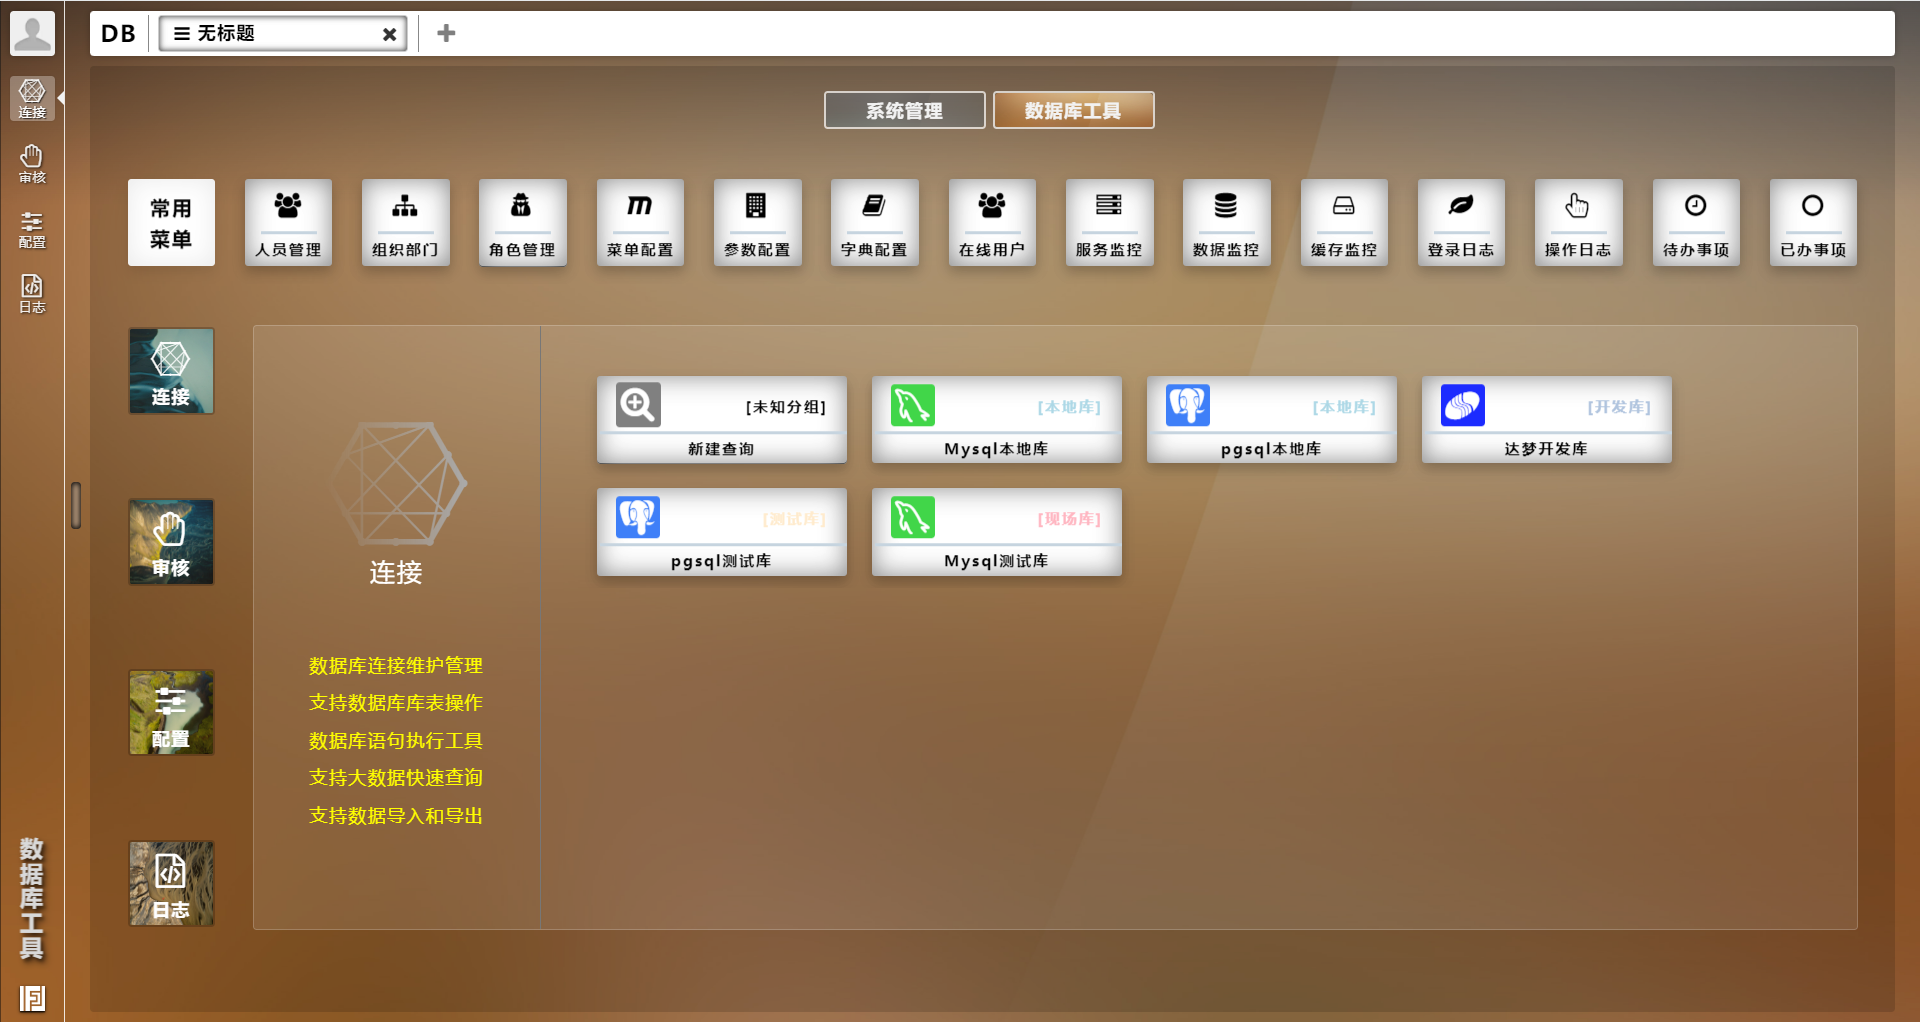Viewport: 1920px width, 1022px height.
Task: Open 在线用户 shortcut tile
Action: 992,222
